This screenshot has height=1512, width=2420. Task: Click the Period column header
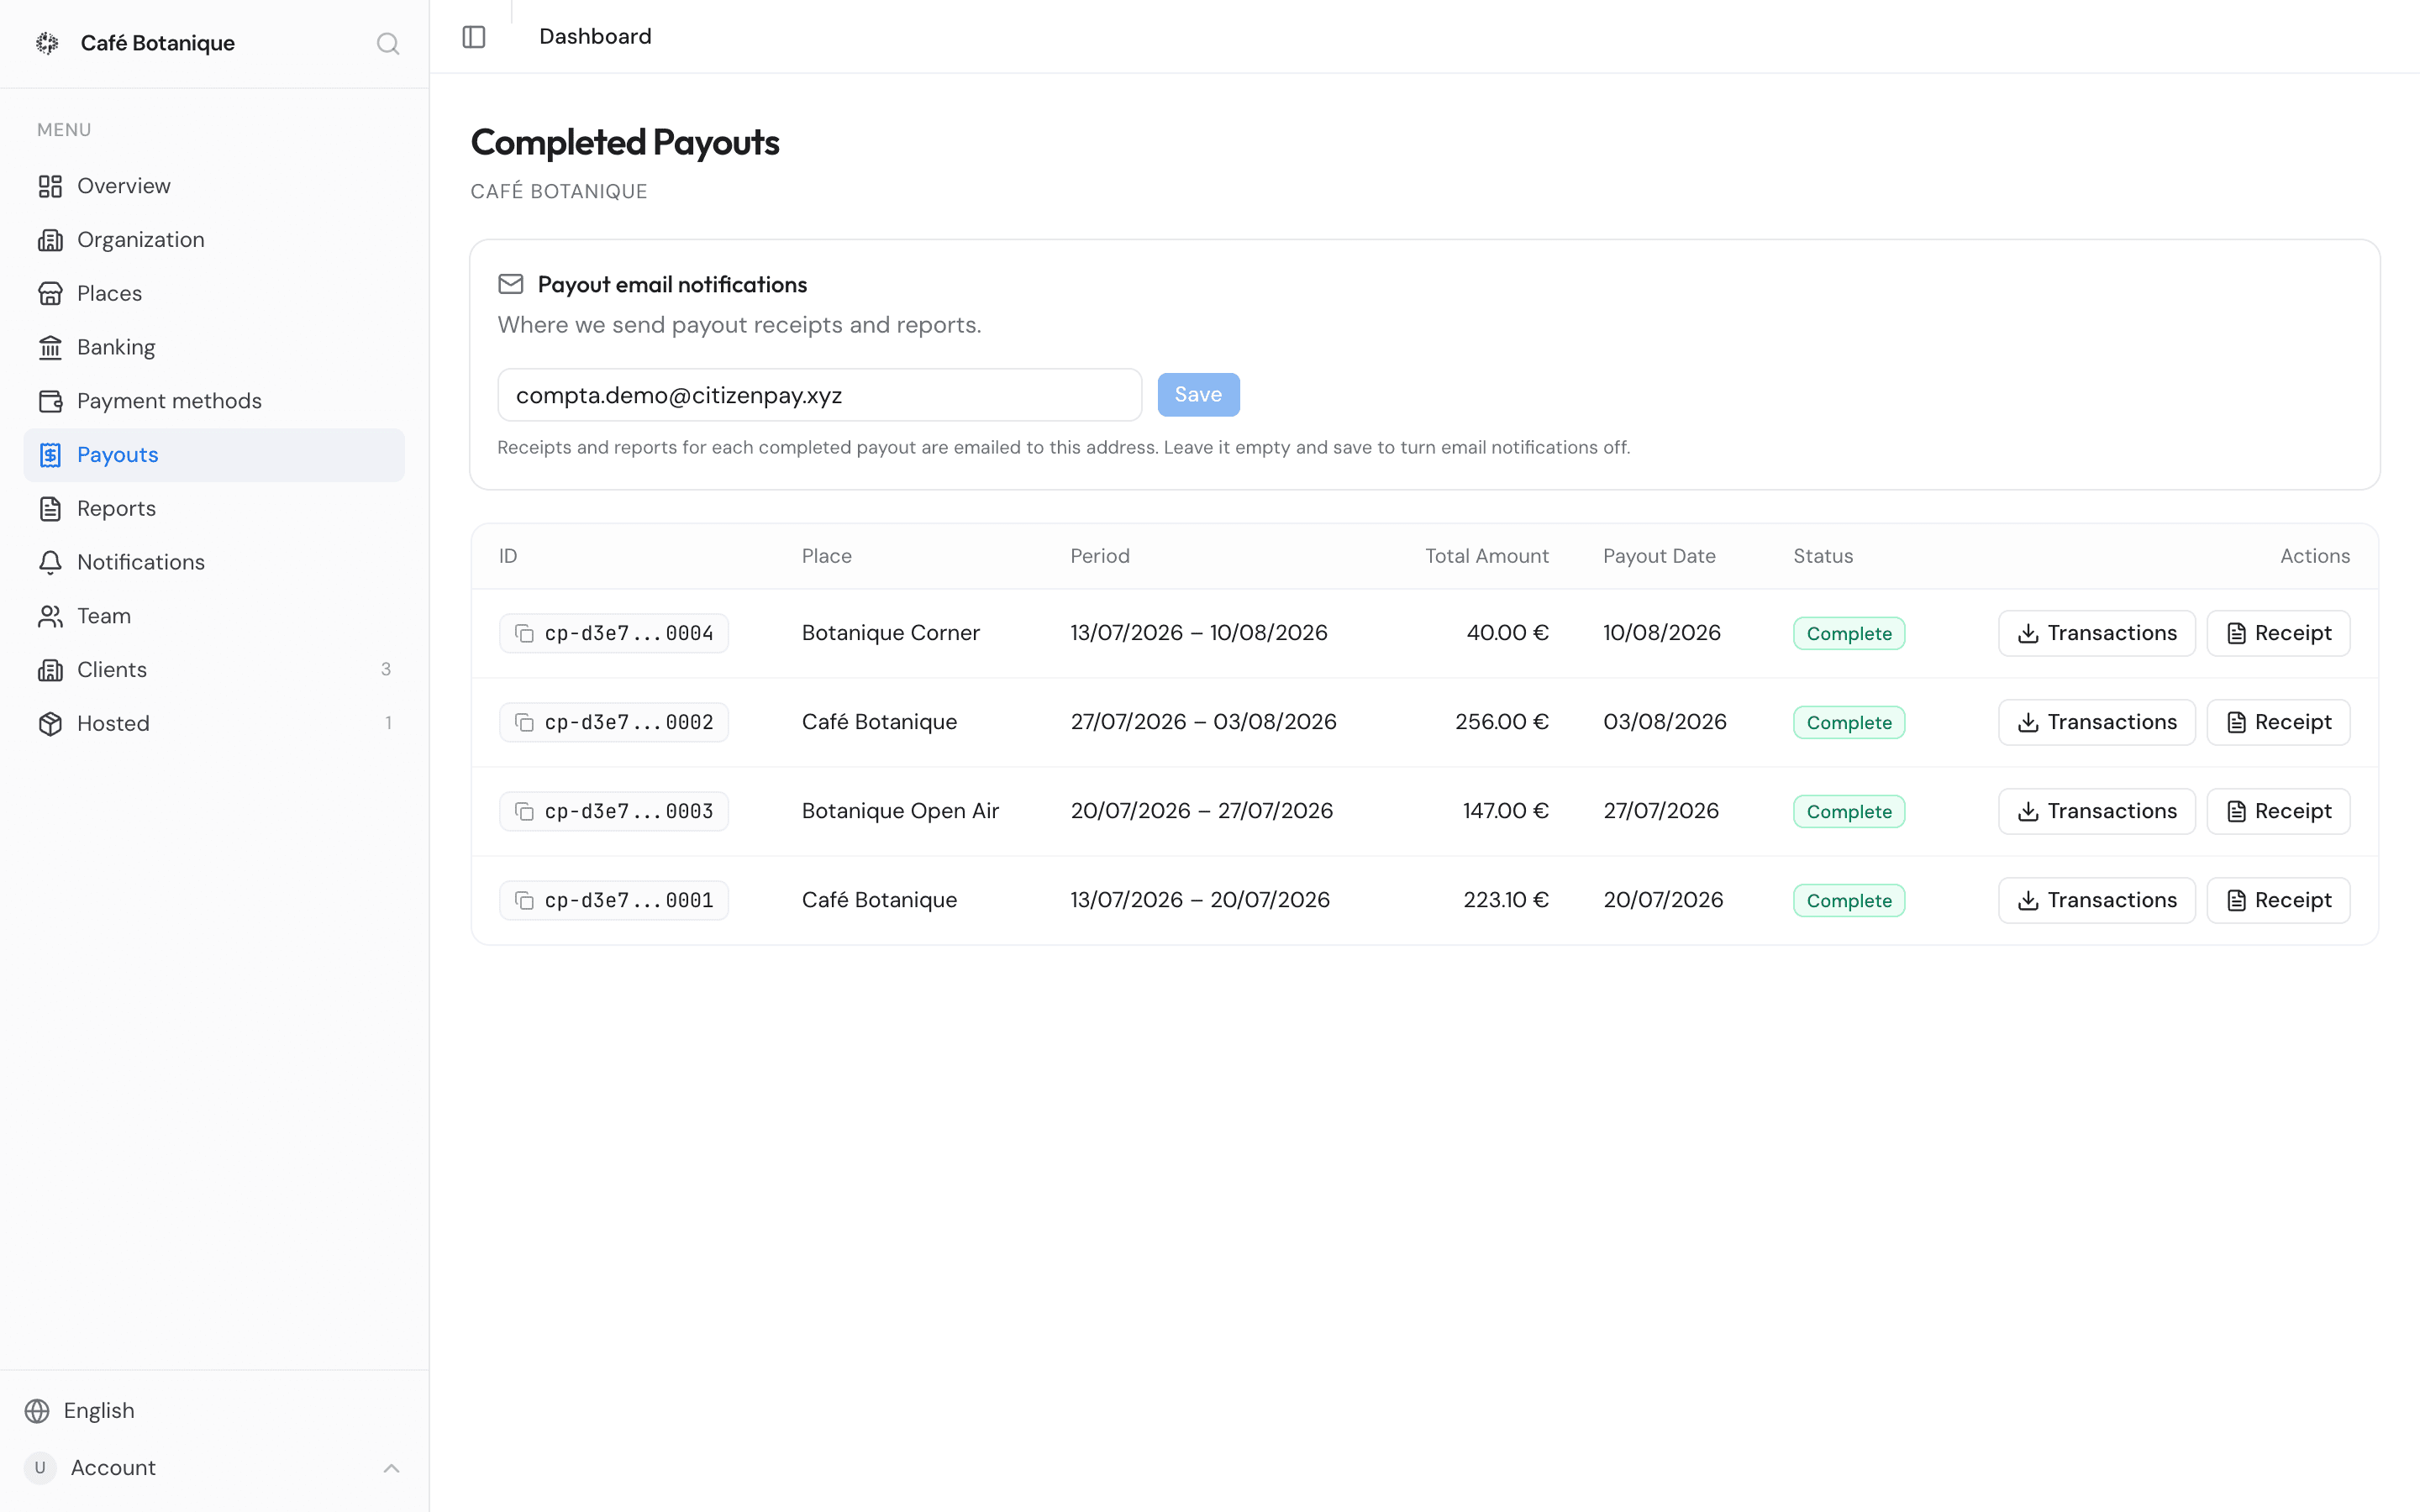point(1100,556)
